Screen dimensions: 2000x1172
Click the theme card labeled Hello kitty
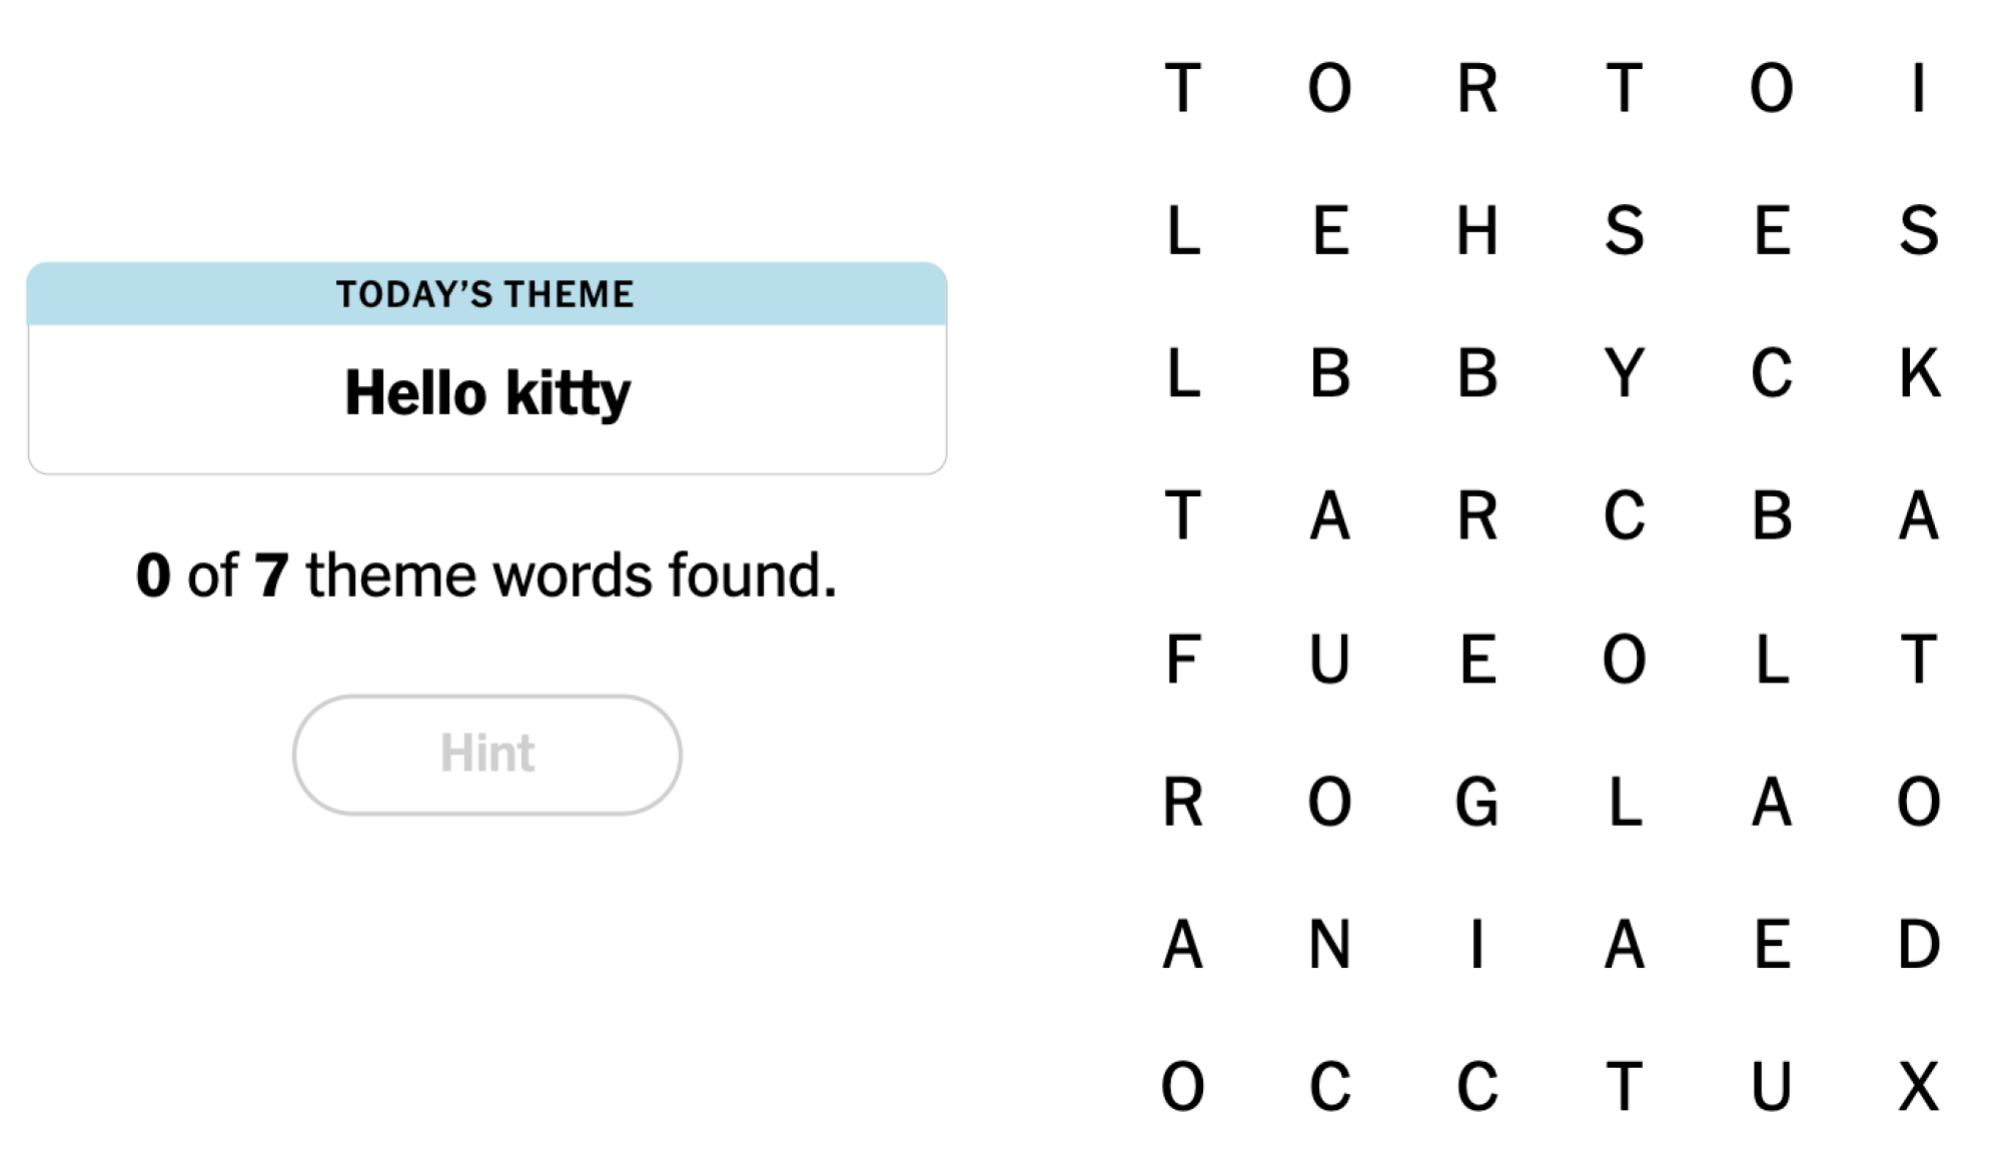(x=487, y=393)
